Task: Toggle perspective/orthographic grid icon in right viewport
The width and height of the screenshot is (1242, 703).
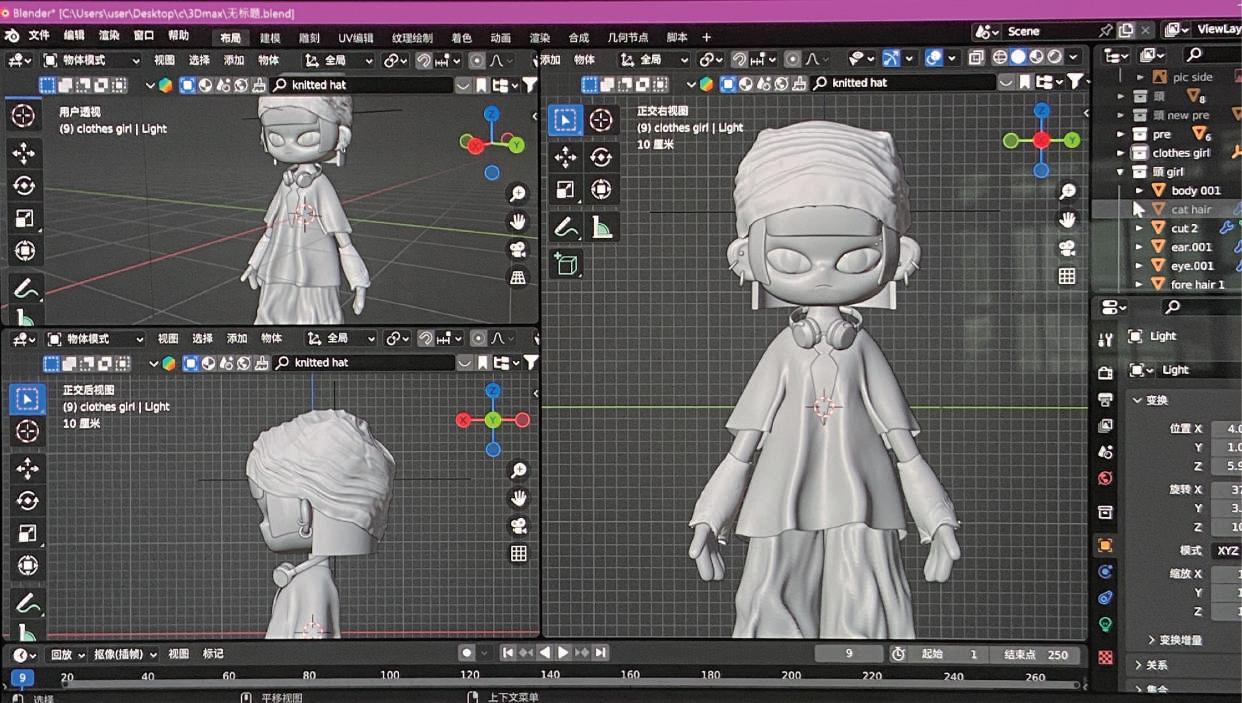Action: tap(1067, 276)
